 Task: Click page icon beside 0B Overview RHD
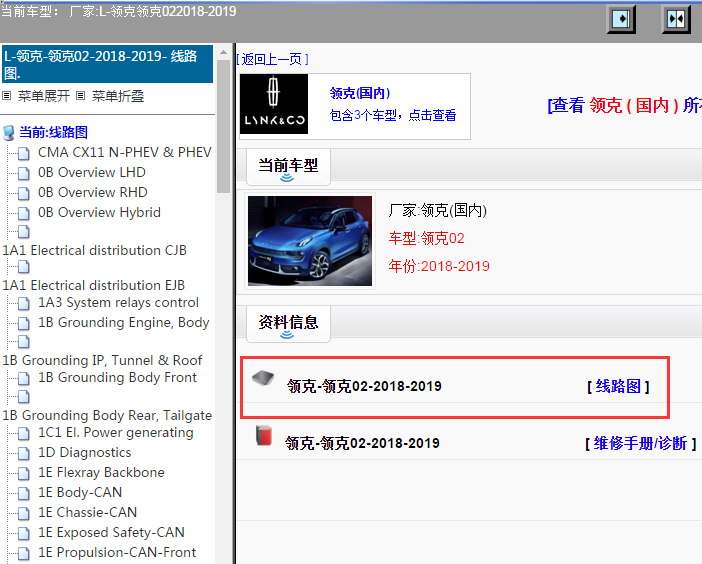pos(24,193)
